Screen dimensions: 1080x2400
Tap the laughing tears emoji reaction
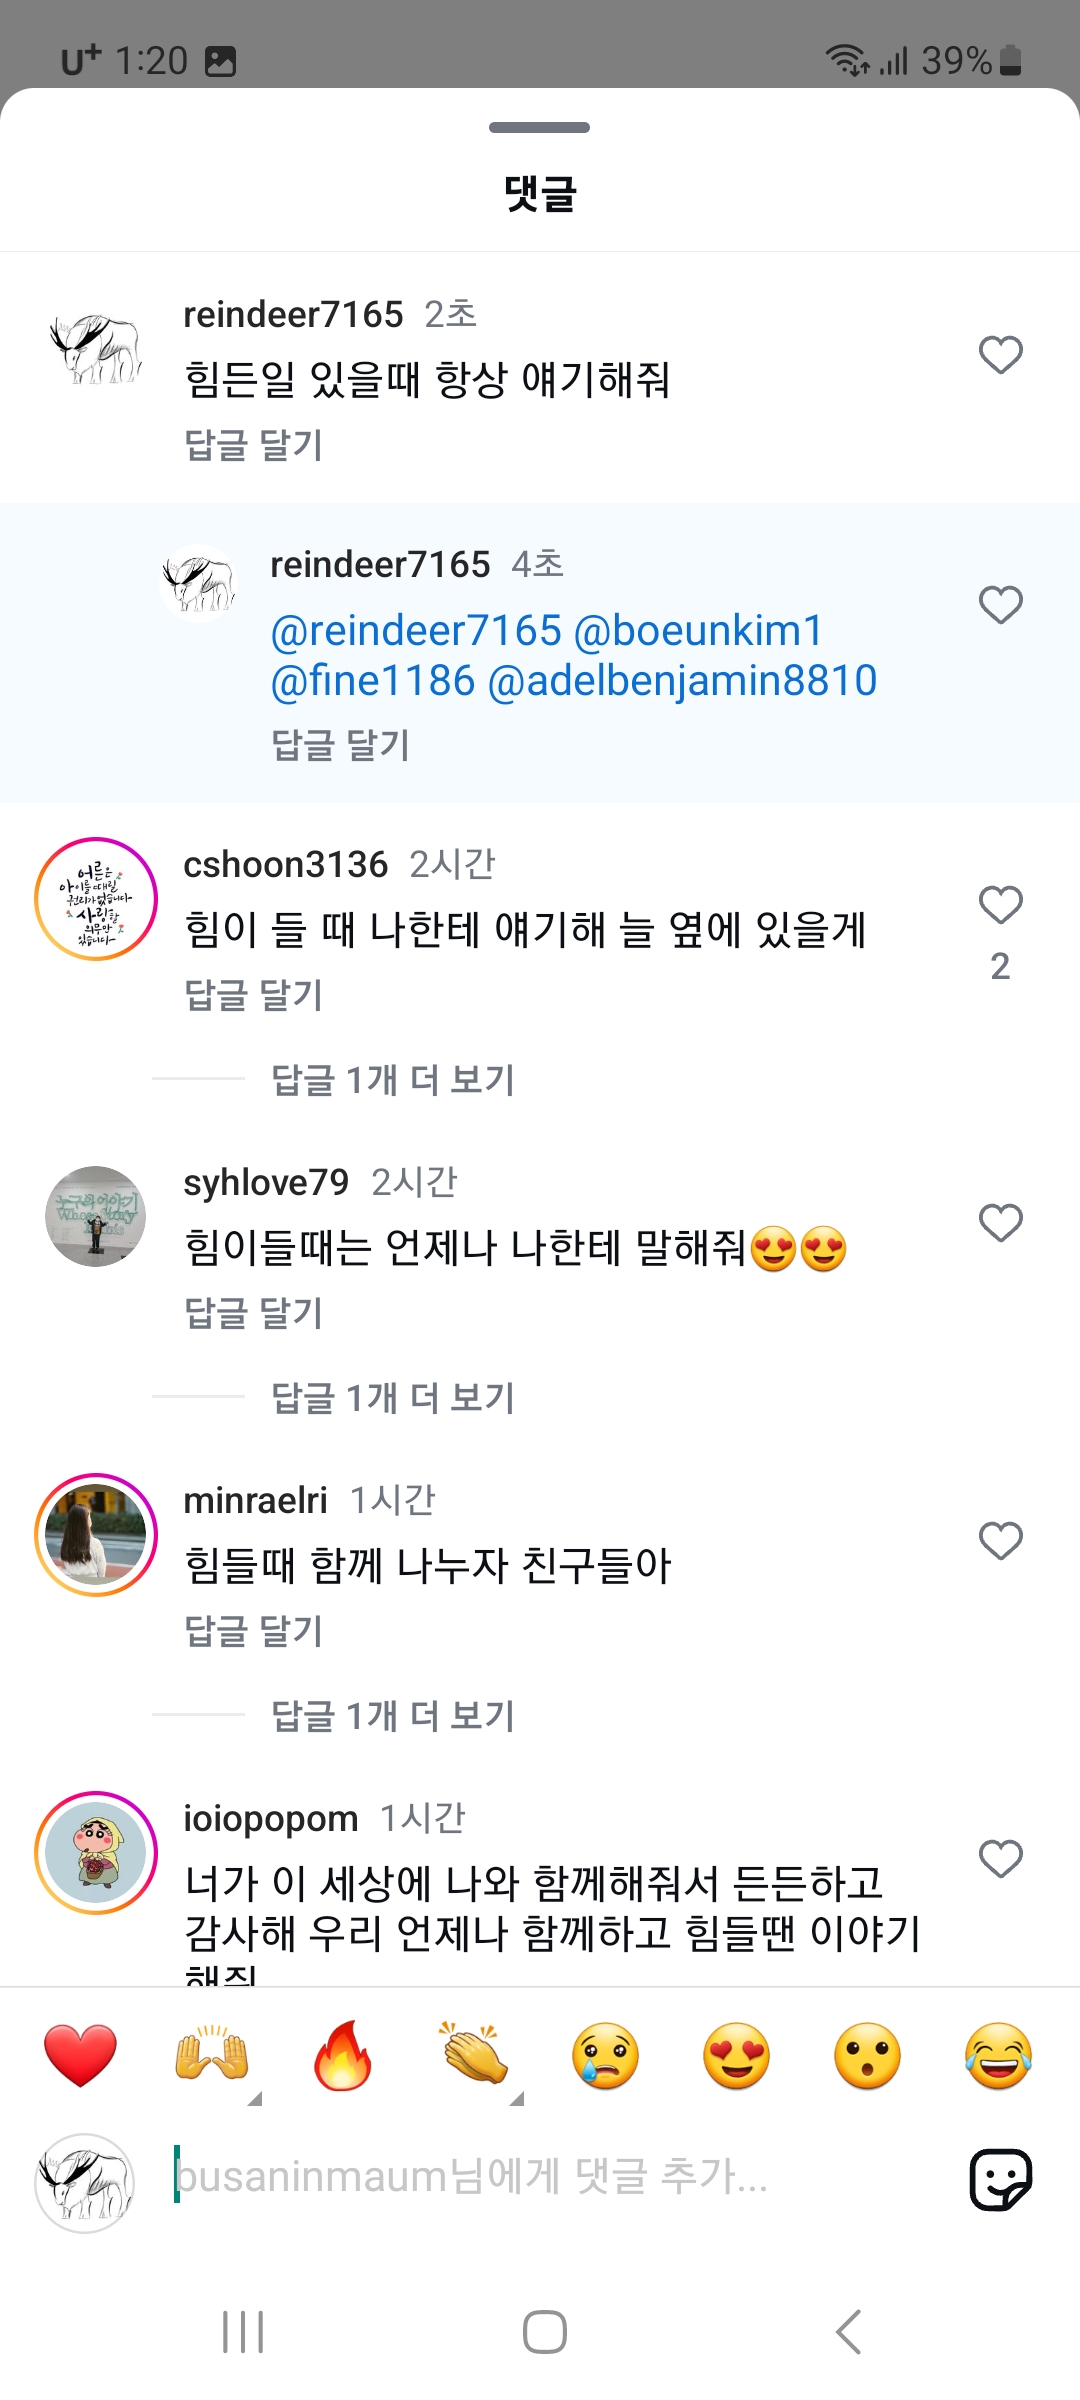tap(998, 2056)
